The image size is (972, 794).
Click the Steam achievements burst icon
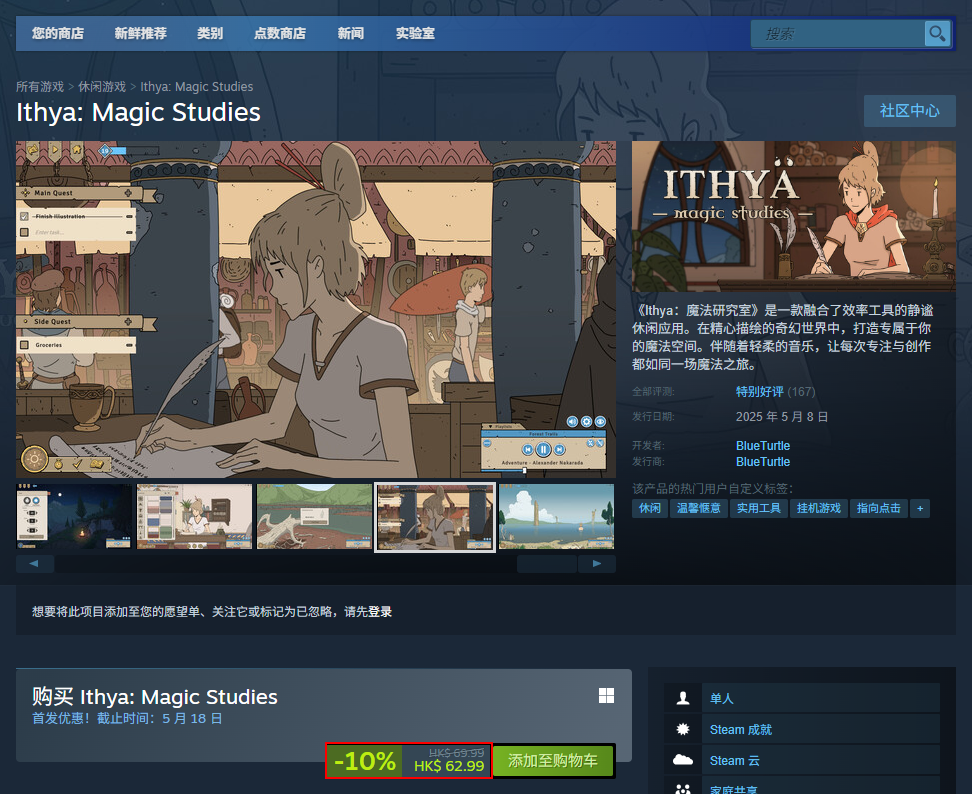pos(683,729)
